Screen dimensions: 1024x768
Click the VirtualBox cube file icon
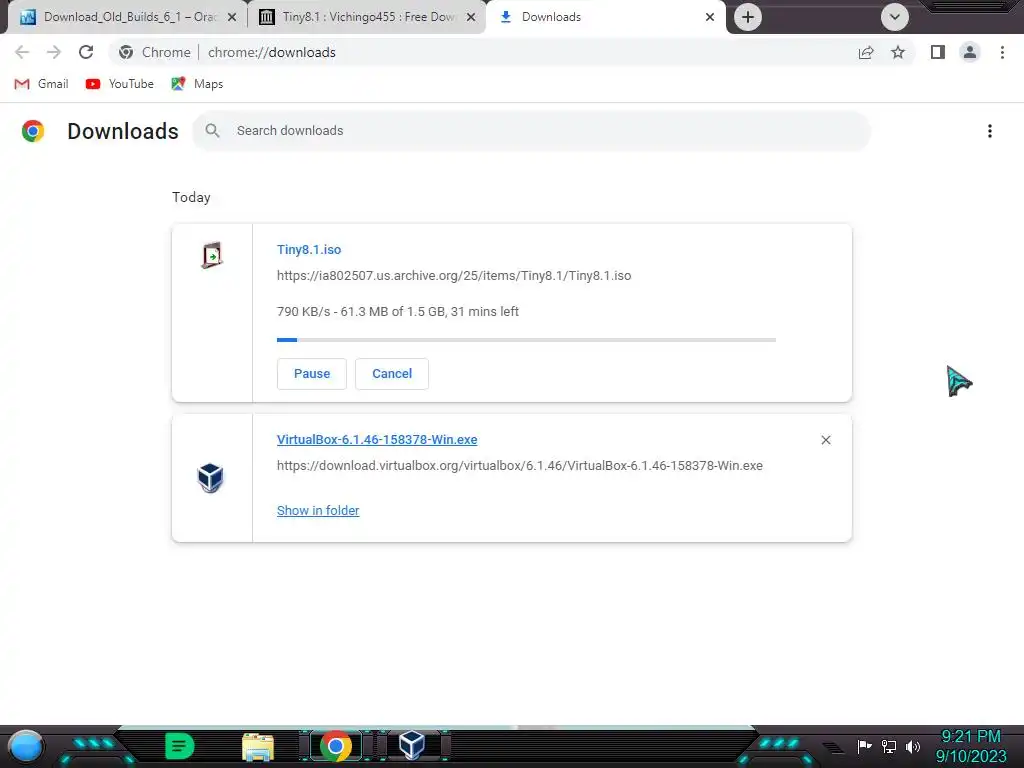(210, 478)
